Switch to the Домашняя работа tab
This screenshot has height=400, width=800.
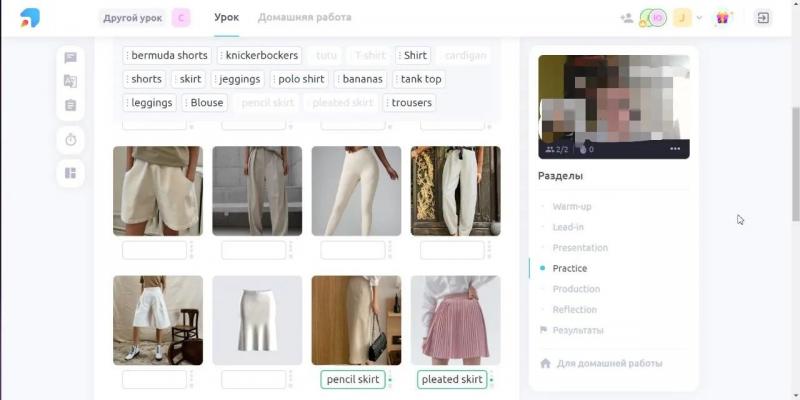(304, 17)
